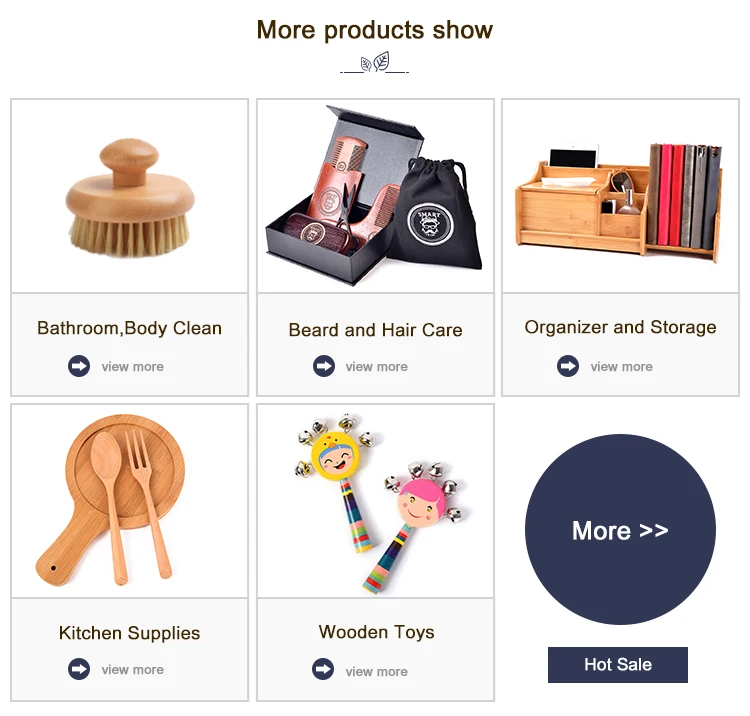Click the leaf decoration icon below heading
Viewport: 750px width, 716px height.
coord(375,62)
